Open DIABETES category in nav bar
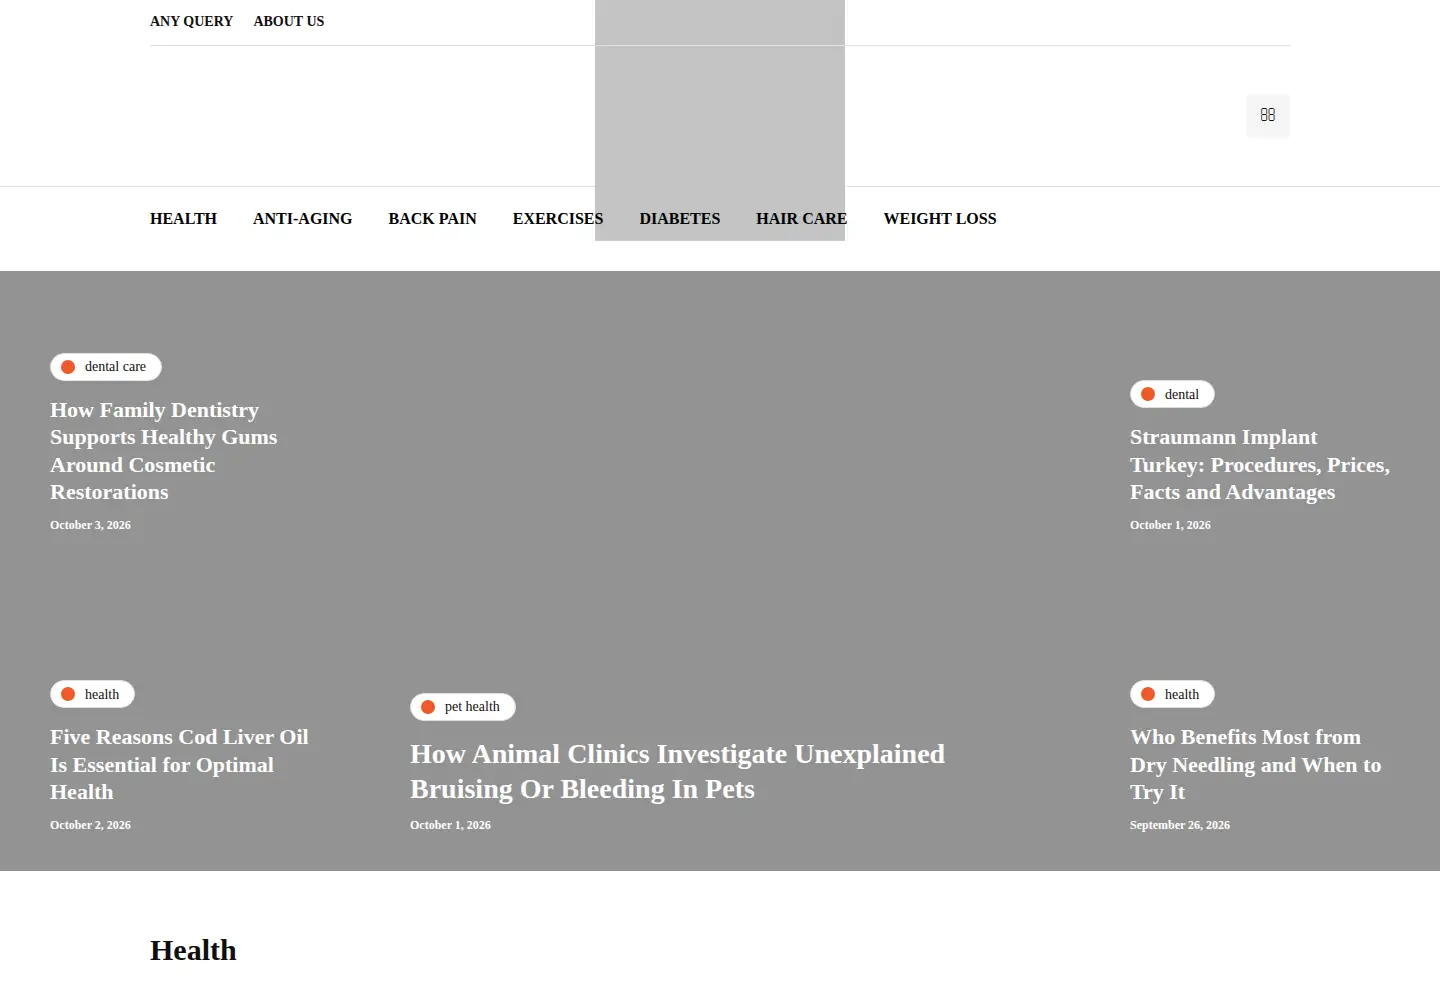Viewport: 1440px width, 1000px height. click(x=680, y=219)
